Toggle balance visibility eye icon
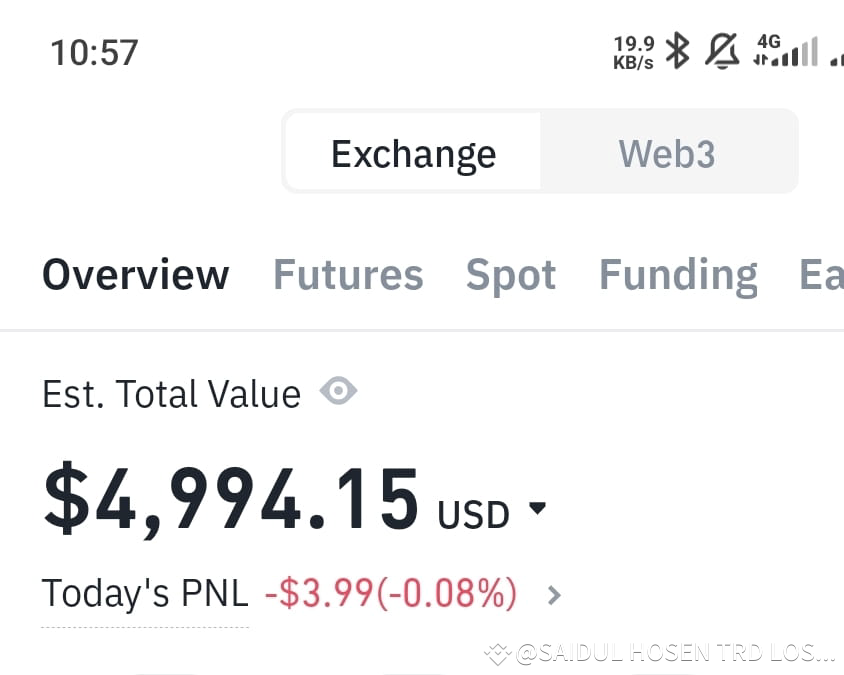 click(338, 390)
